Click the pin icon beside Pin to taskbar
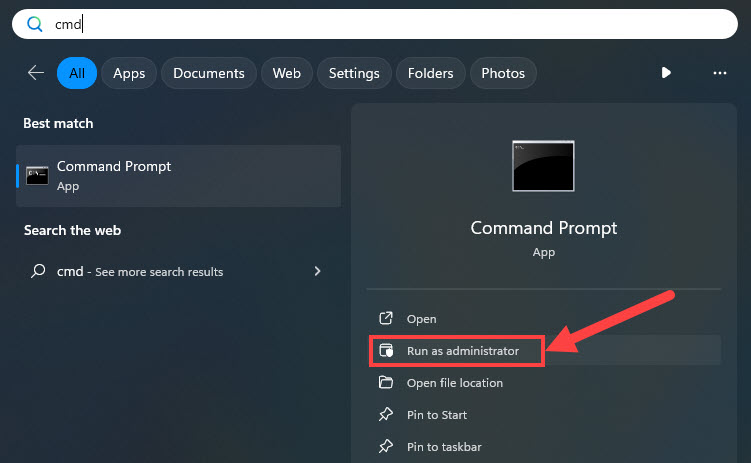This screenshot has width=751, height=463. 386,446
